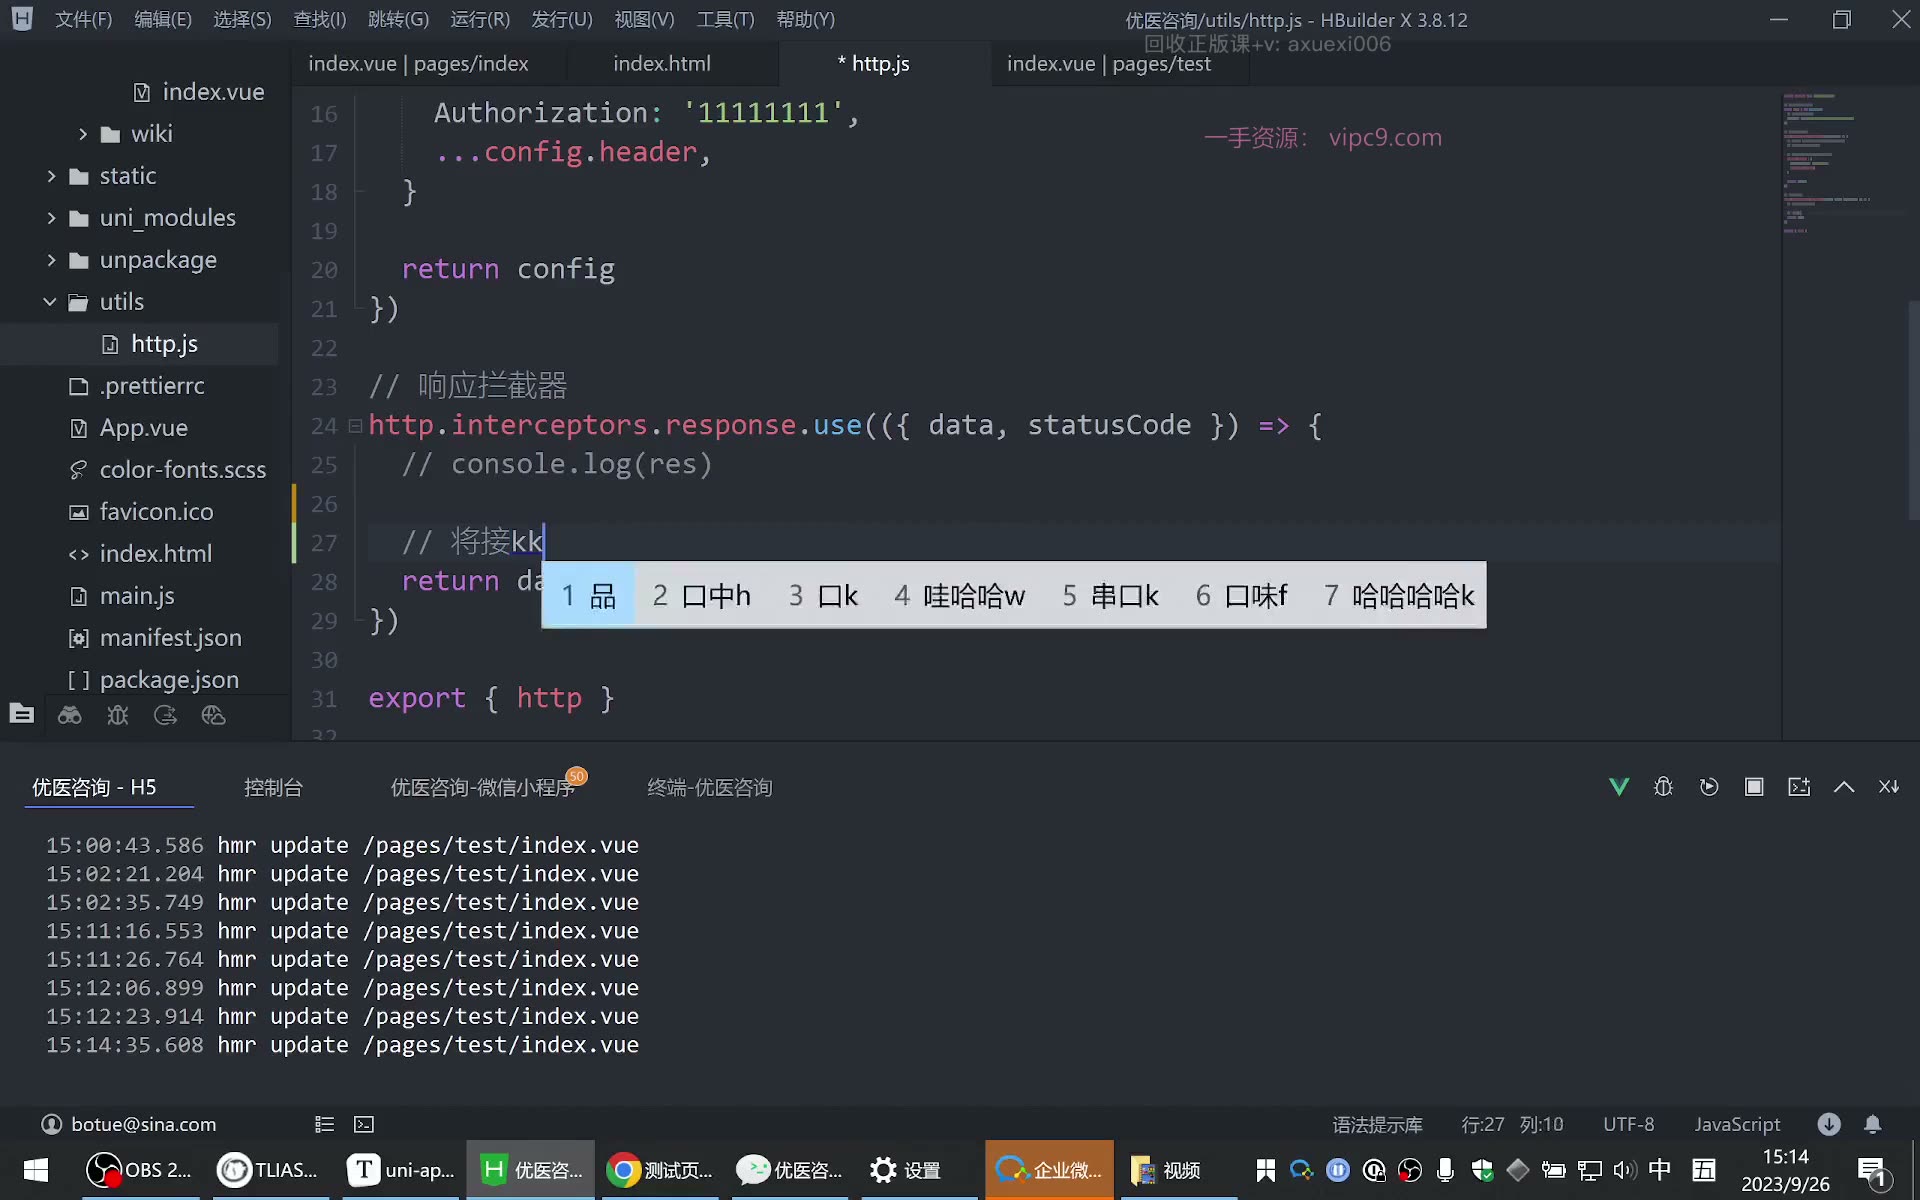1920x1200 pixels.
Task: Toggle the terminal icon in status bar
Action: point(364,1124)
